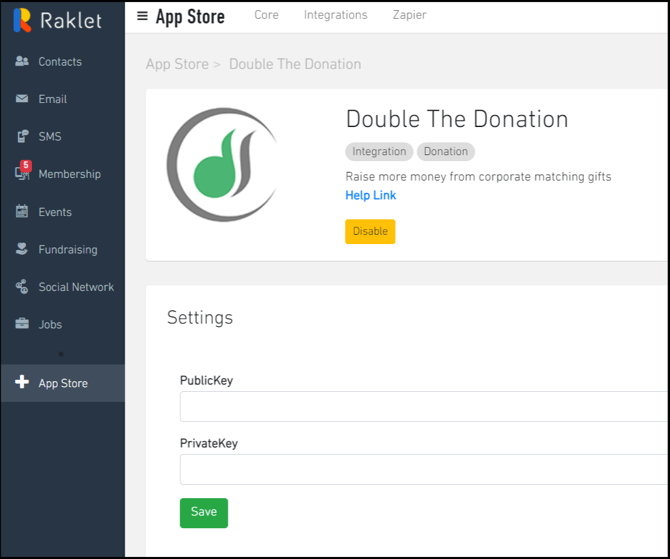The width and height of the screenshot is (670, 559).
Task: Toggle the hamburger menu in header
Action: coord(142,16)
